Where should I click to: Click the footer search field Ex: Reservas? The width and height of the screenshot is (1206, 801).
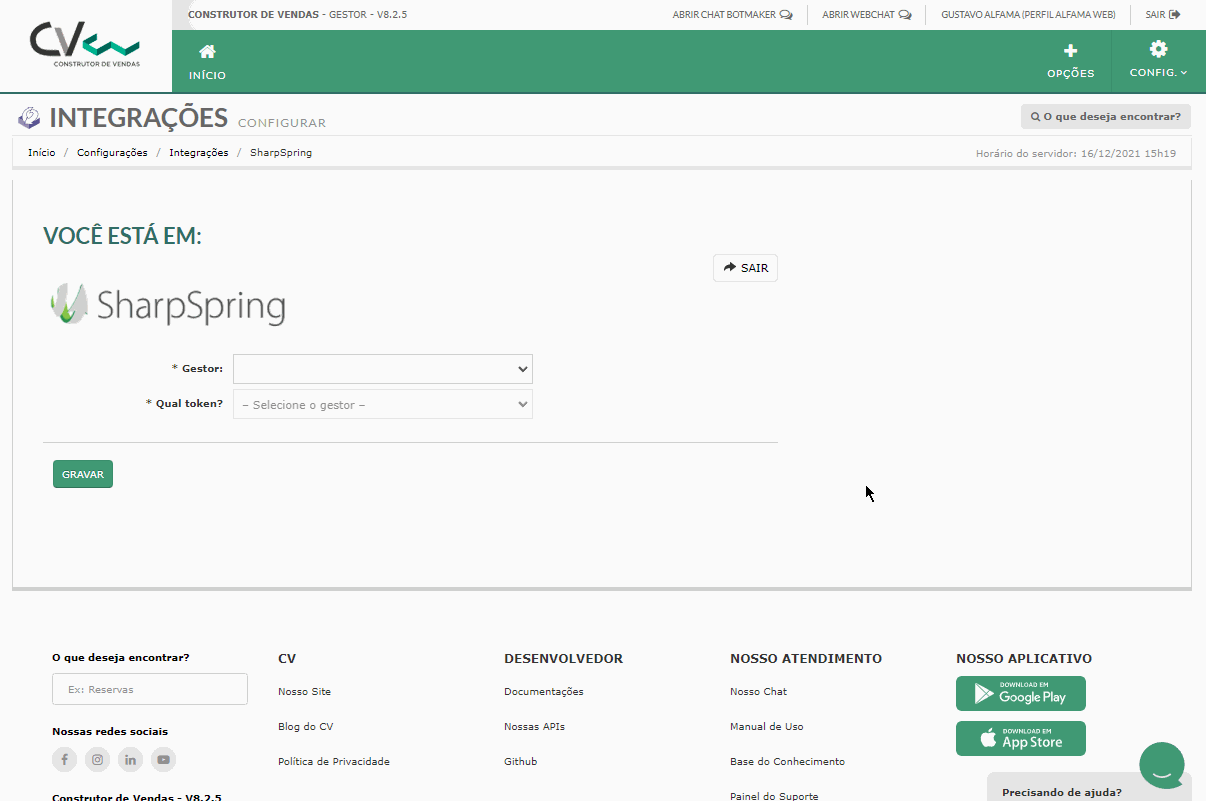pyautogui.click(x=150, y=689)
